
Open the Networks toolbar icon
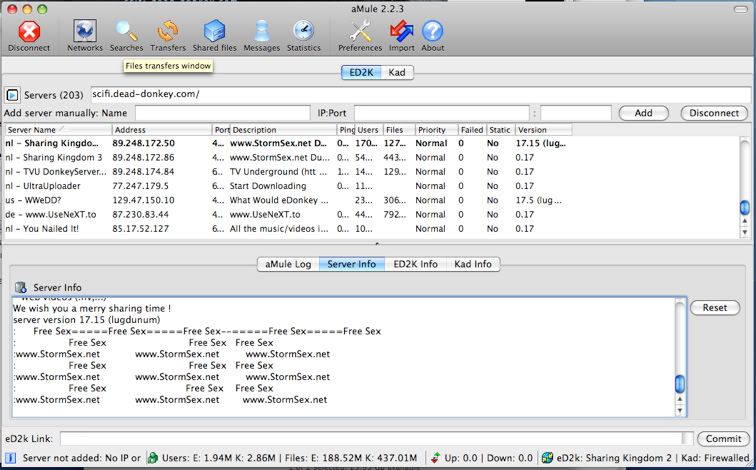point(84,31)
